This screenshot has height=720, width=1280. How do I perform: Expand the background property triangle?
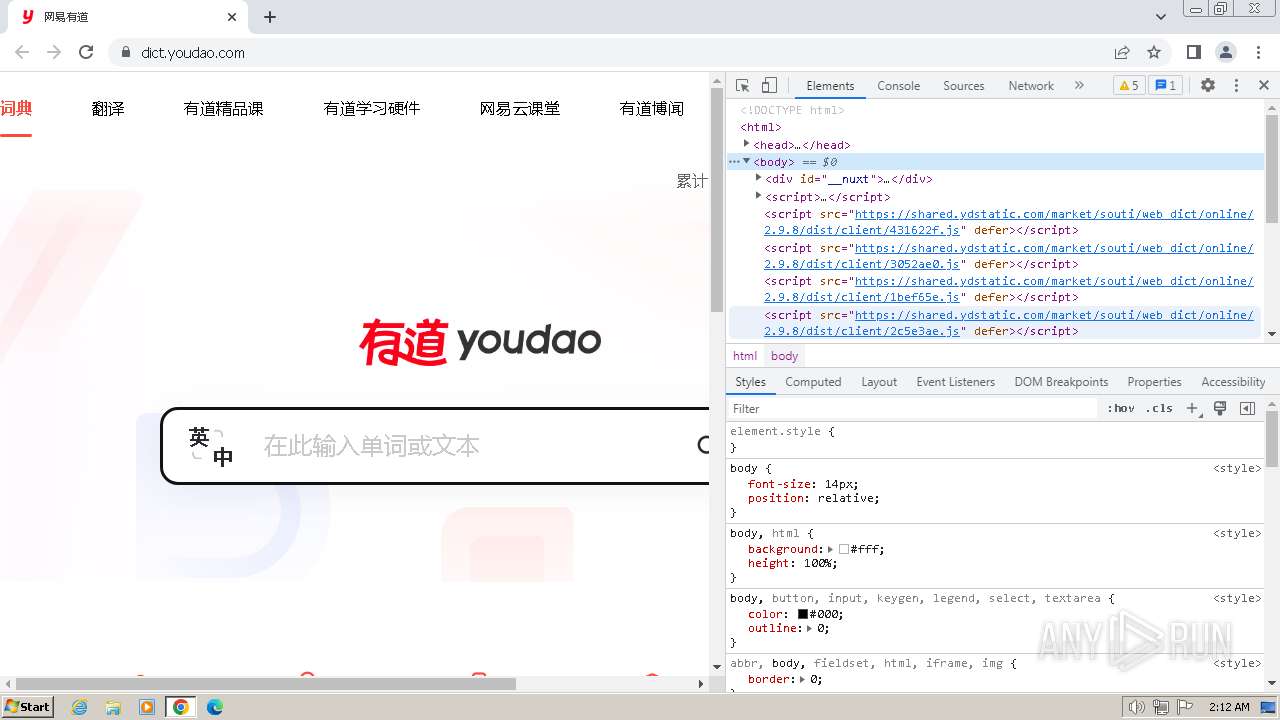pos(830,549)
